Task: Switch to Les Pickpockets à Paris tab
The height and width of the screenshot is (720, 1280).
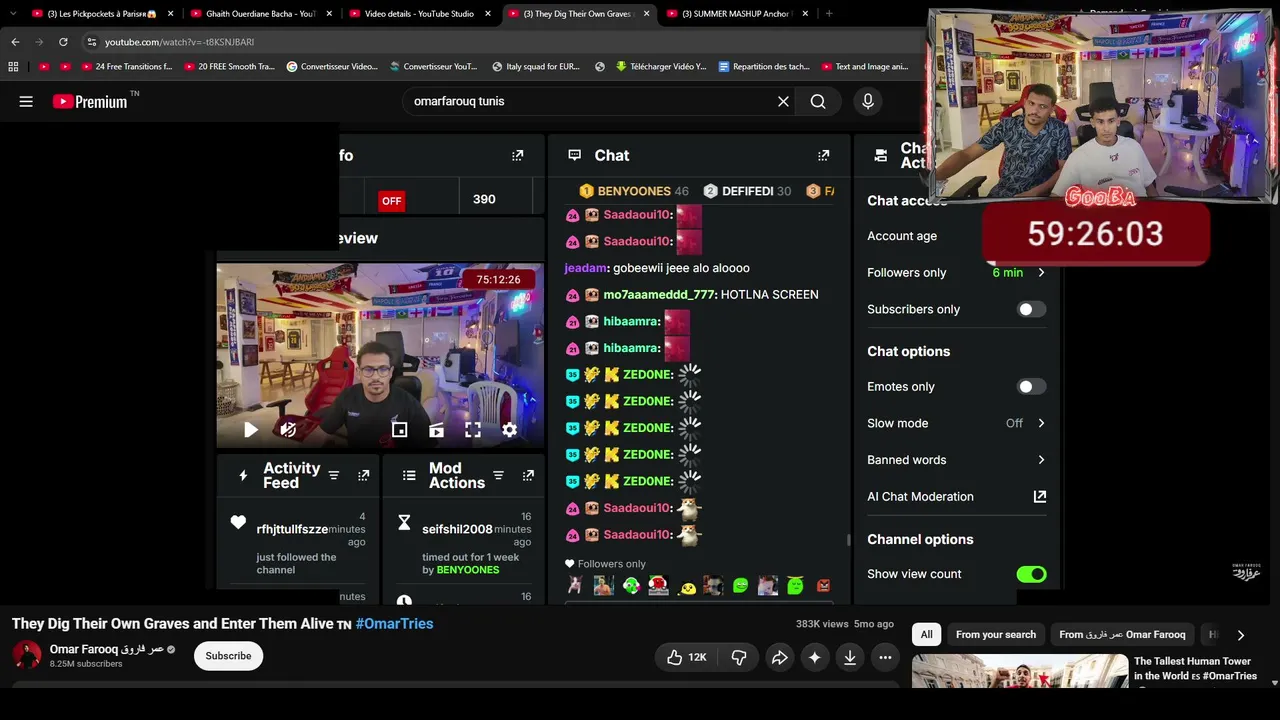Action: [x=102, y=14]
